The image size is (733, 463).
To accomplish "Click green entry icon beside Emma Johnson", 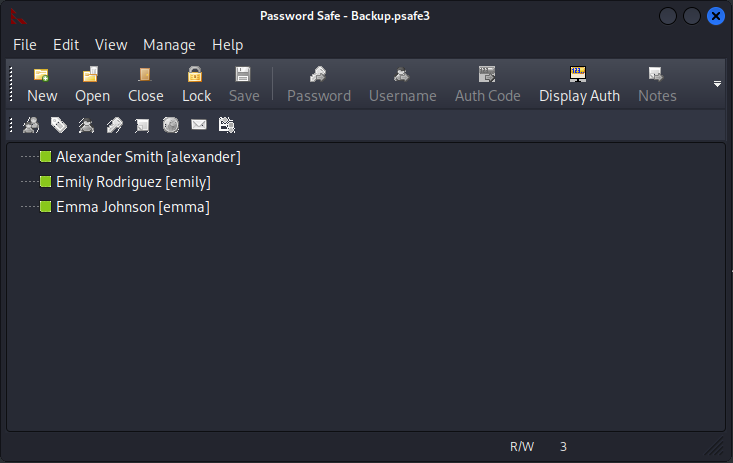I will click(45, 206).
